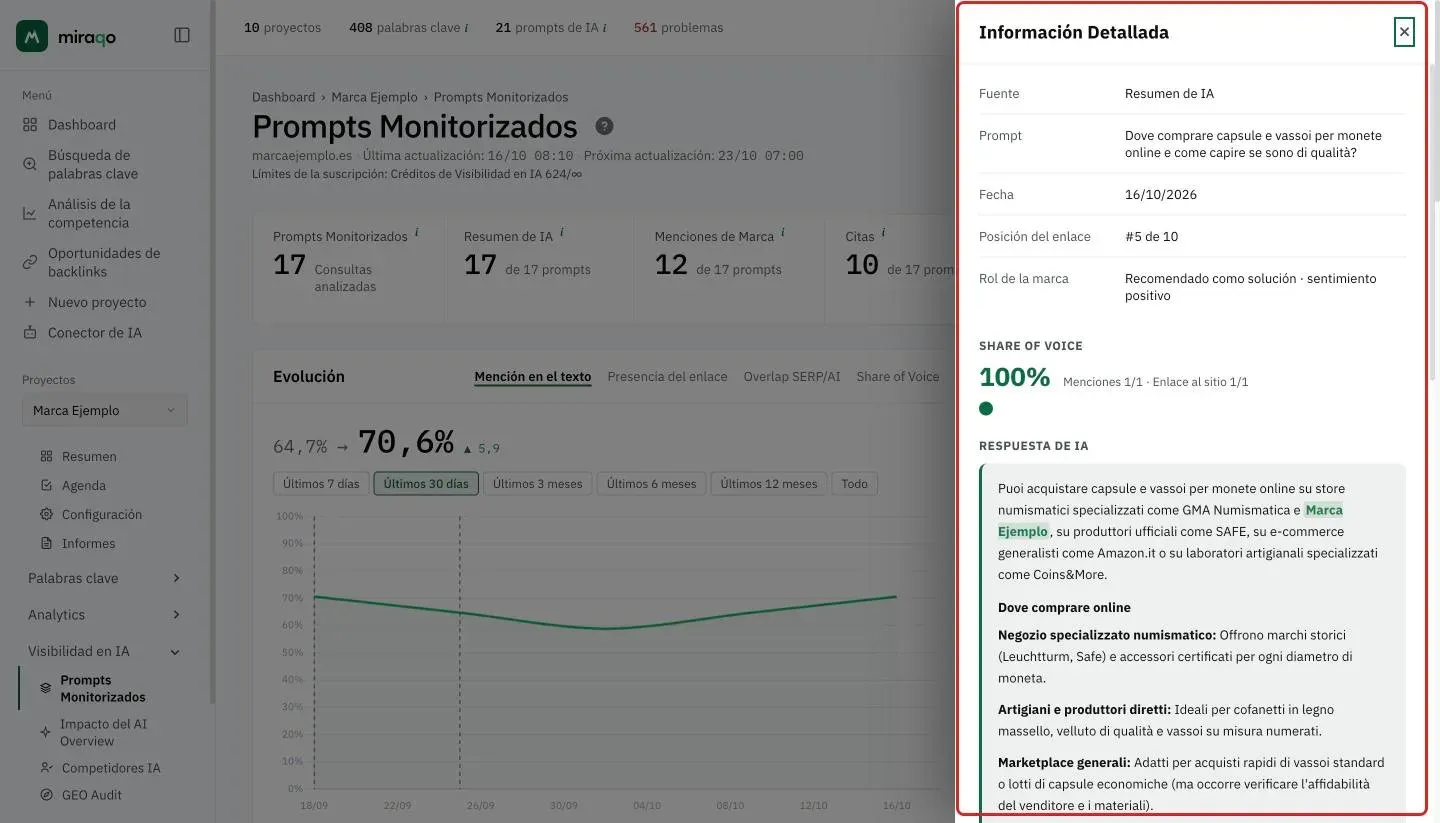This screenshot has height=823, width=1440.
Task: Collapse the sidebar with the panel icon
Action: click(x=182, y=35)
